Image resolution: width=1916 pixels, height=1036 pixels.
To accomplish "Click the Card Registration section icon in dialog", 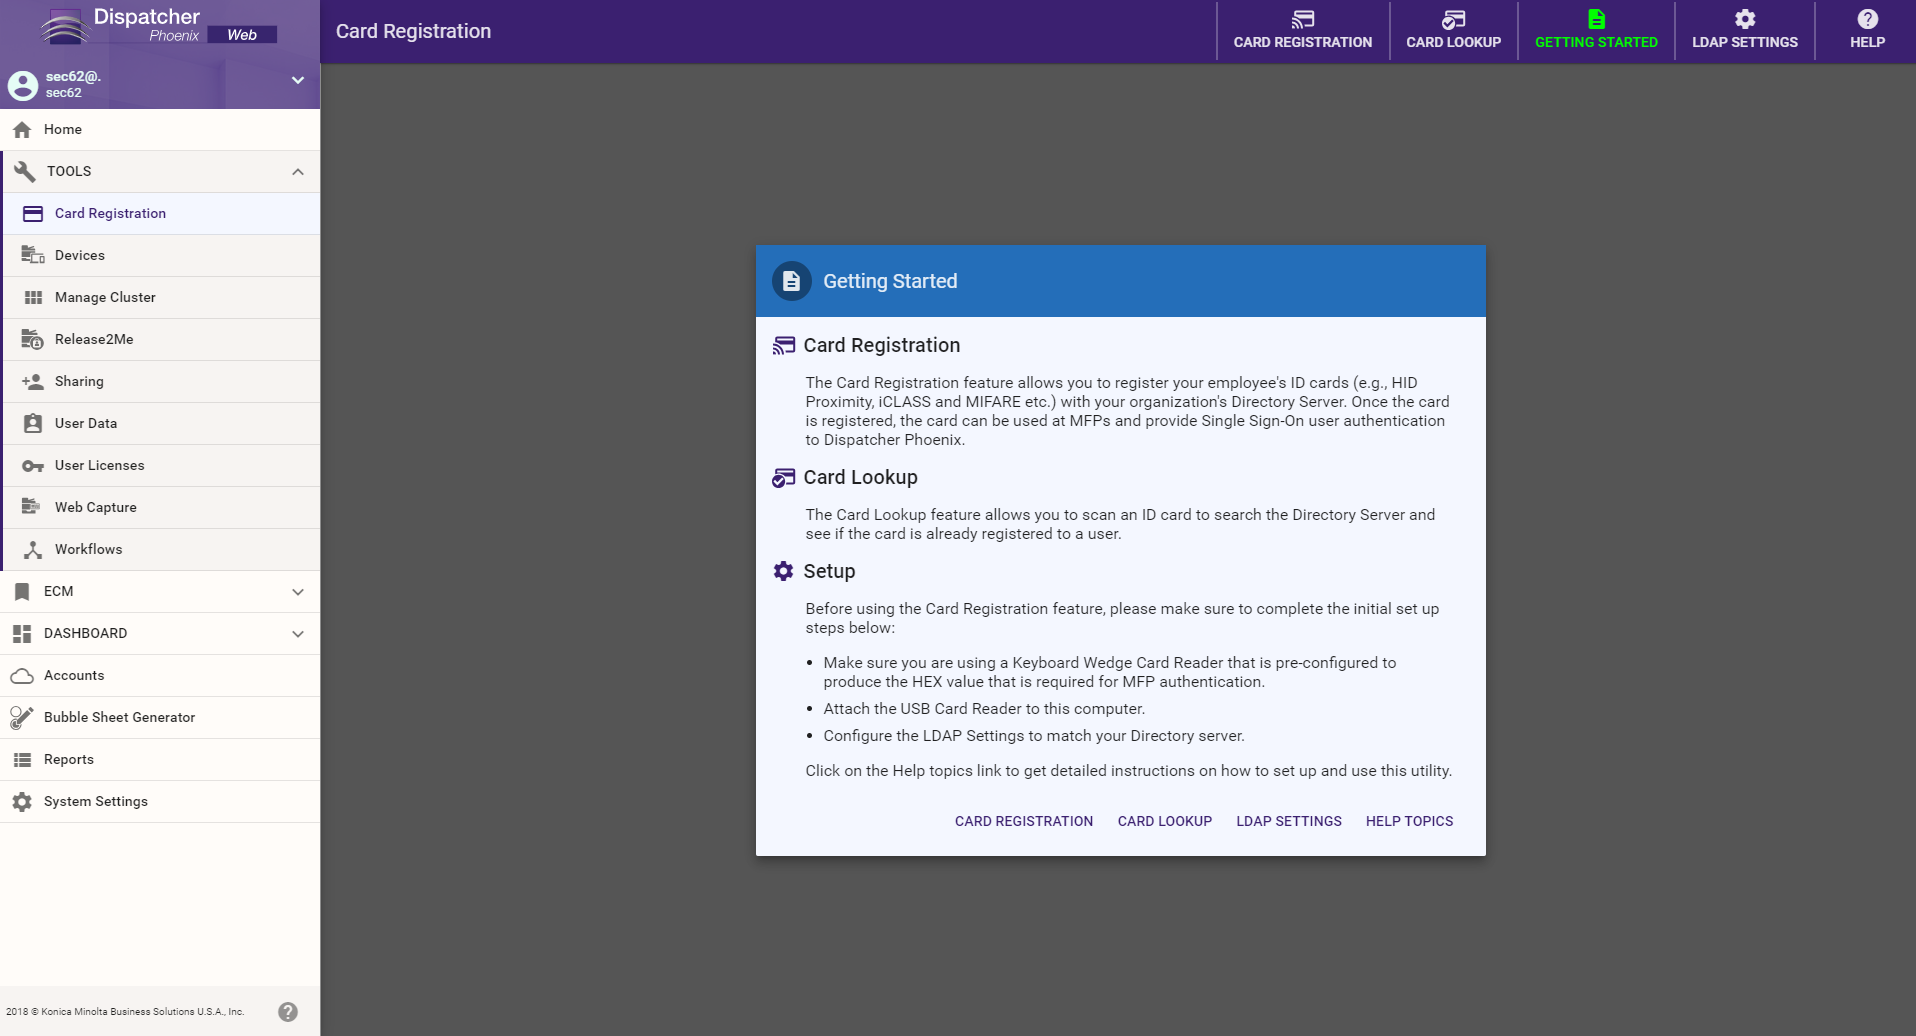I will point(784,346).
